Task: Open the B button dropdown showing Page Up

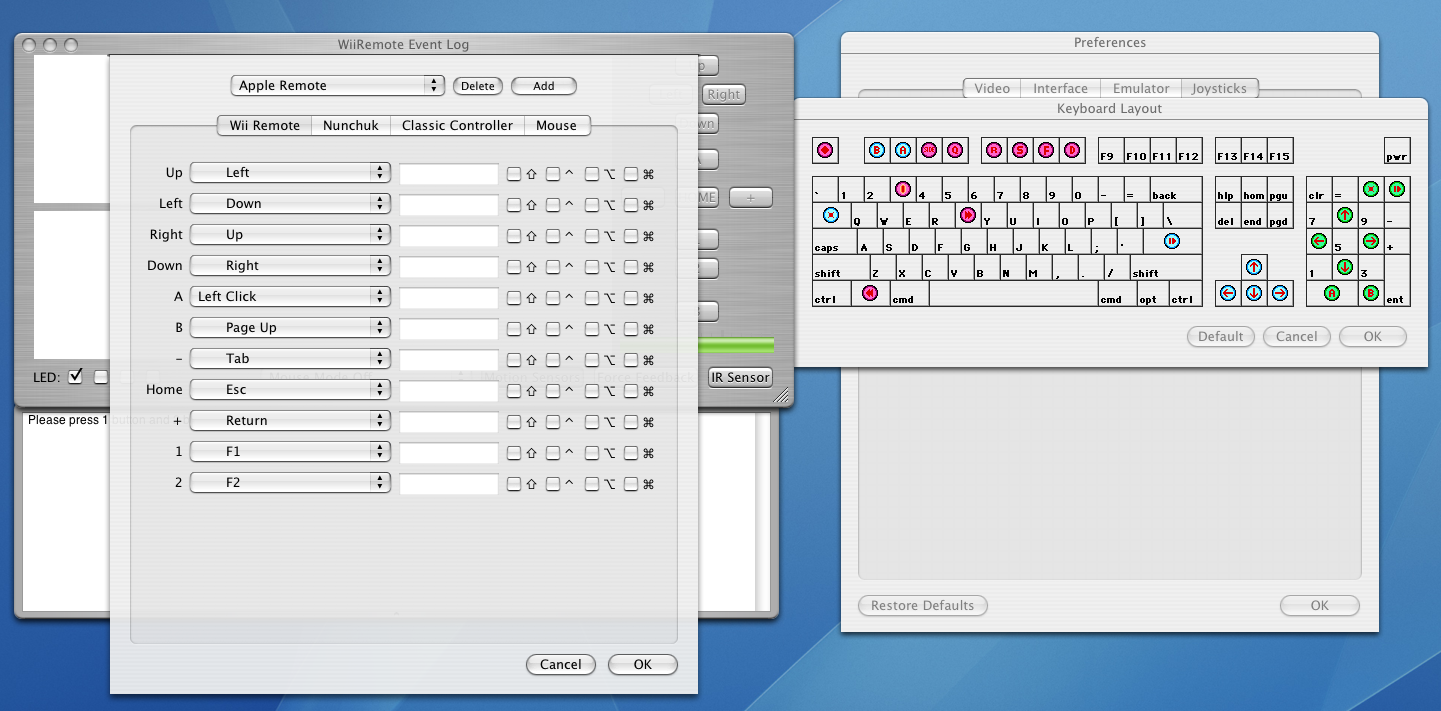Action: [x=290, y=328]
